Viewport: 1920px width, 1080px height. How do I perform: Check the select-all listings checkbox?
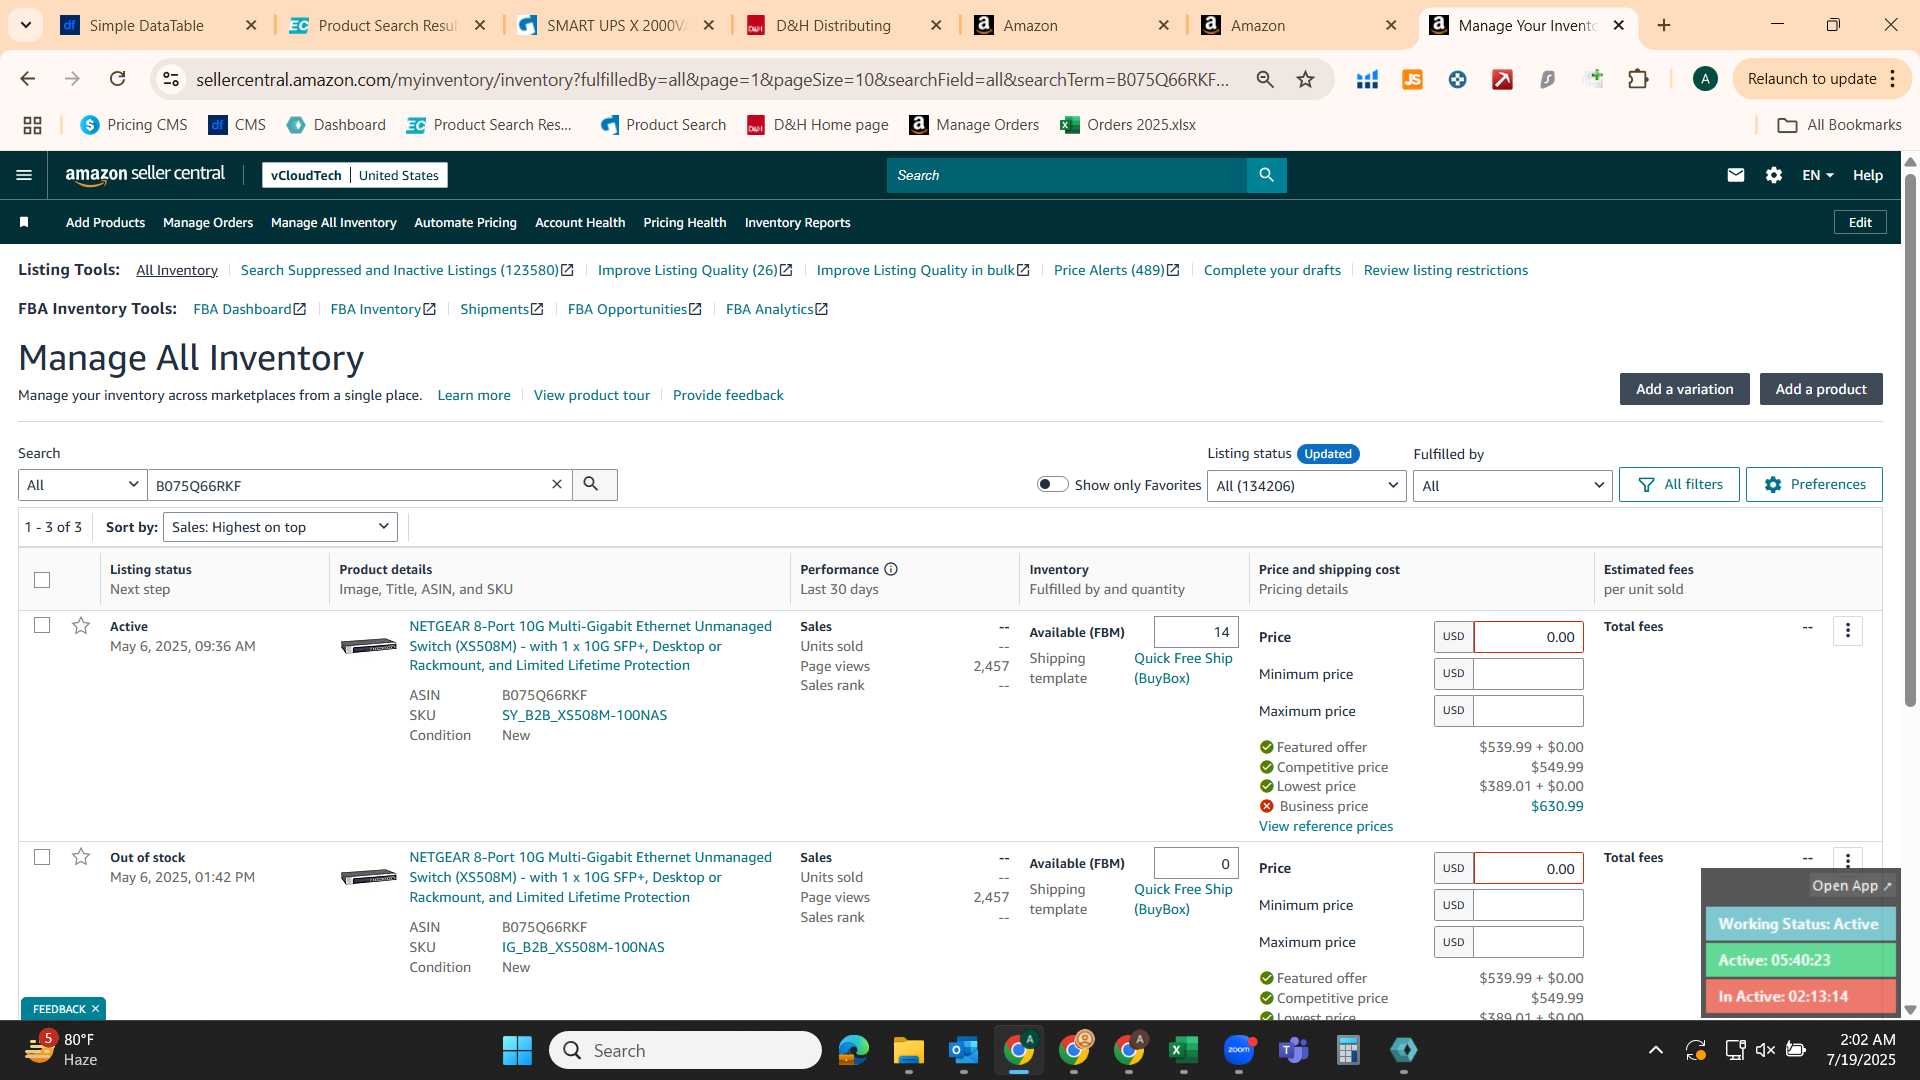(41, 579)
